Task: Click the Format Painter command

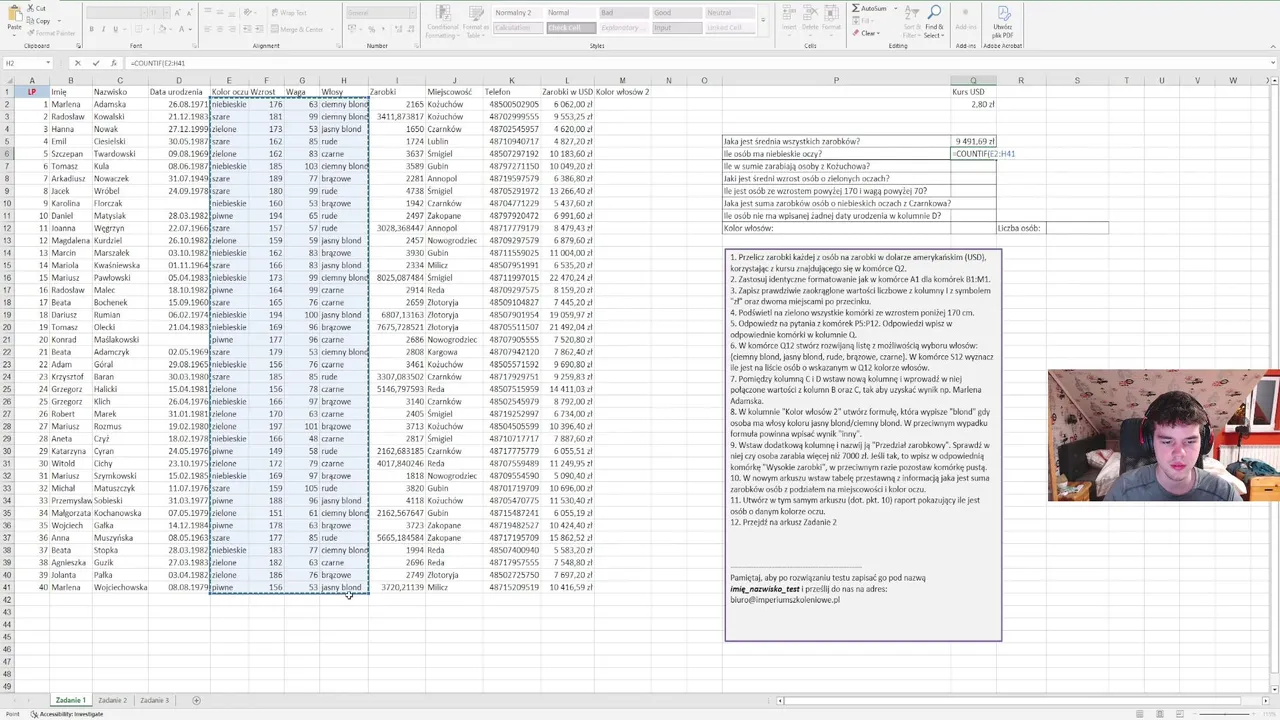Action: [51, 32]
